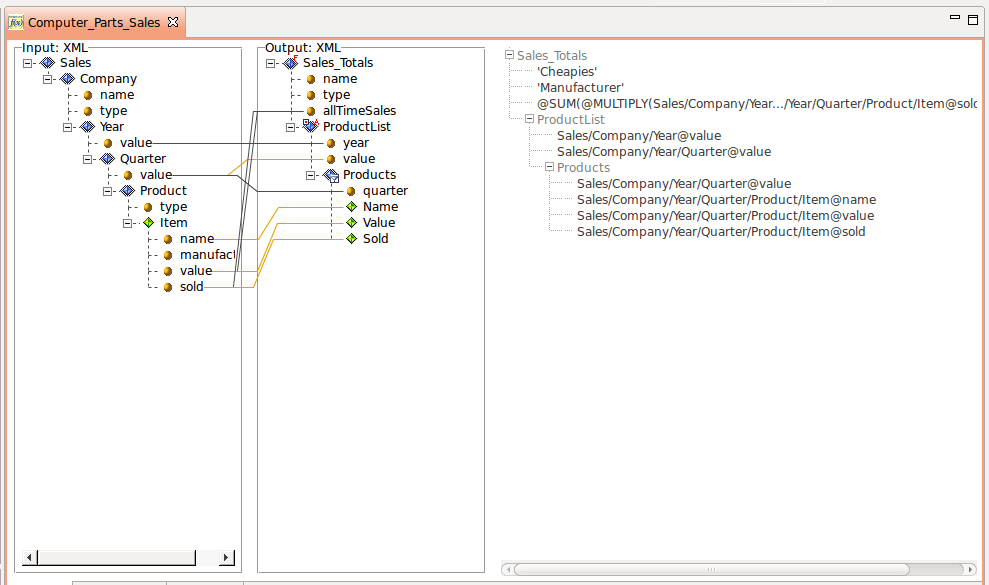Viewport: 989px width, 585px height.
Task: Collapse Sales_Totals in the right panel
Action: [508, 55]
